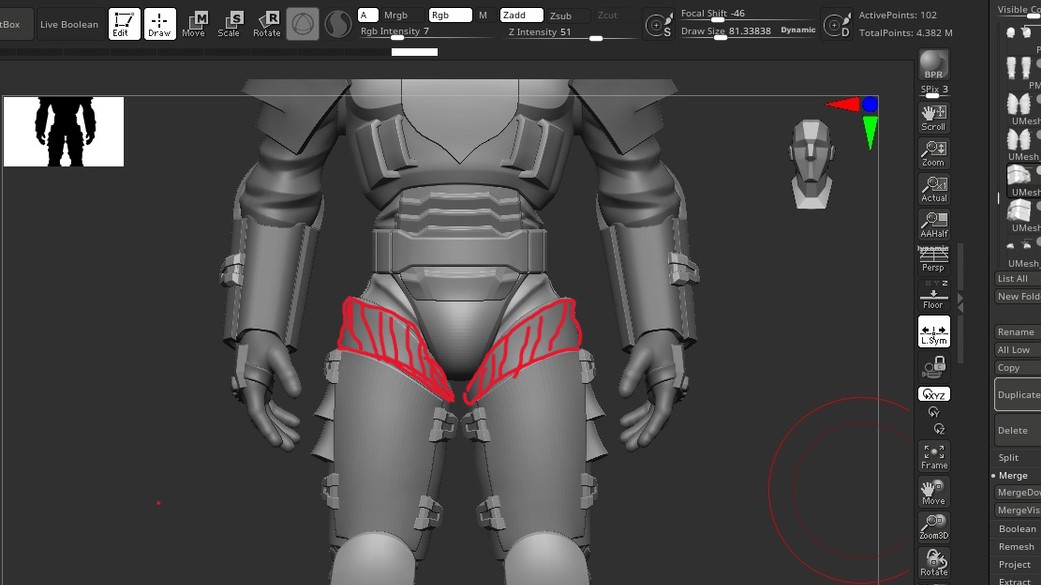Click the MergeVisible button
This screenshot has height=585, width=1041.
(x=1018, y=511)
